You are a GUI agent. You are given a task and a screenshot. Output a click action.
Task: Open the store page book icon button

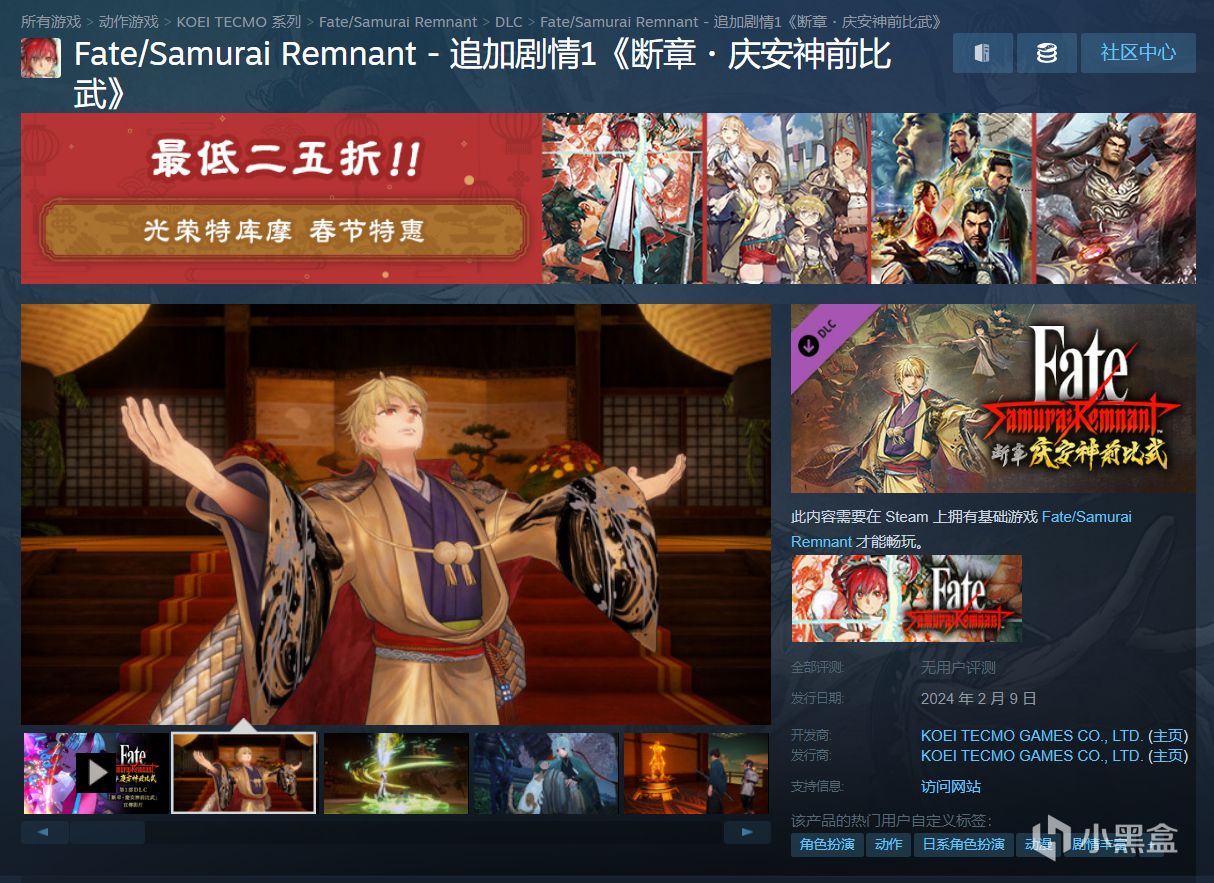[982, 53]
